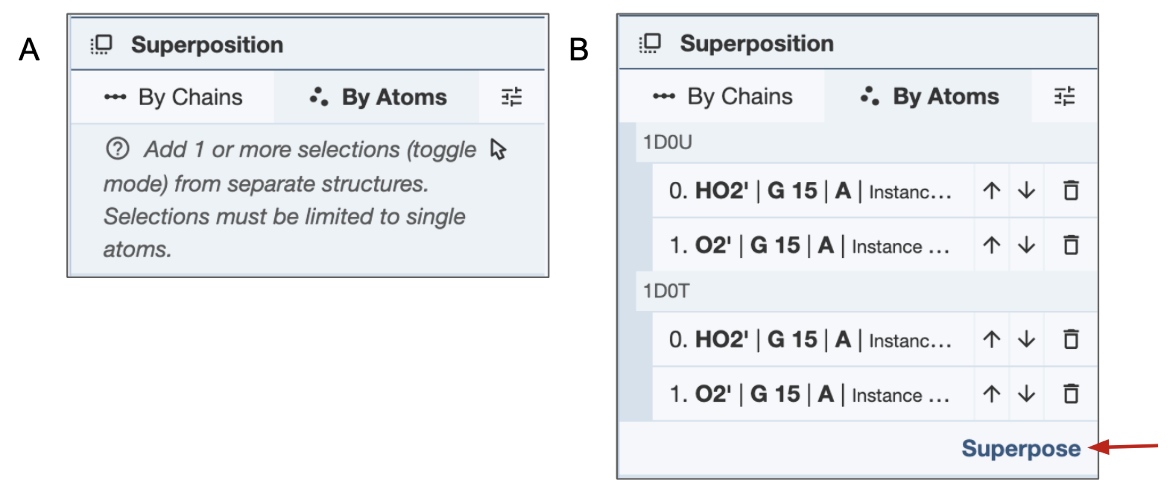This screenshot has height=498, width=1170.
Task: Remove 1D0T O2' atom entry
Action: tap(1071, 394)
